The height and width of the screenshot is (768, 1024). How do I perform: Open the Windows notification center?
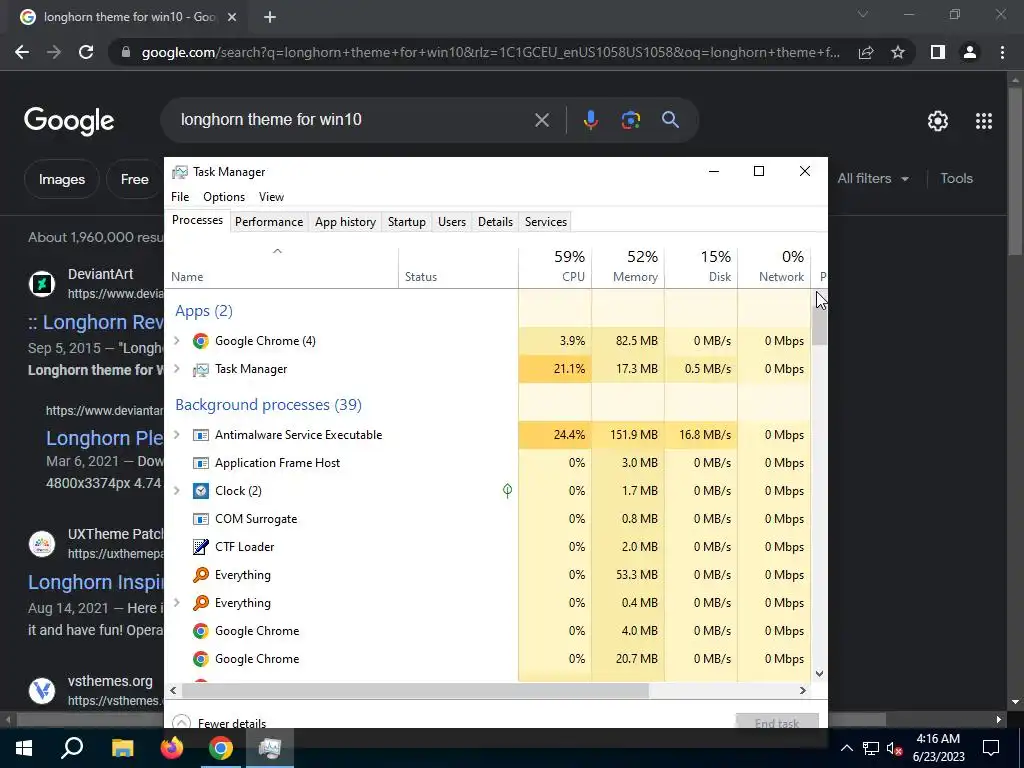[991, 748]
